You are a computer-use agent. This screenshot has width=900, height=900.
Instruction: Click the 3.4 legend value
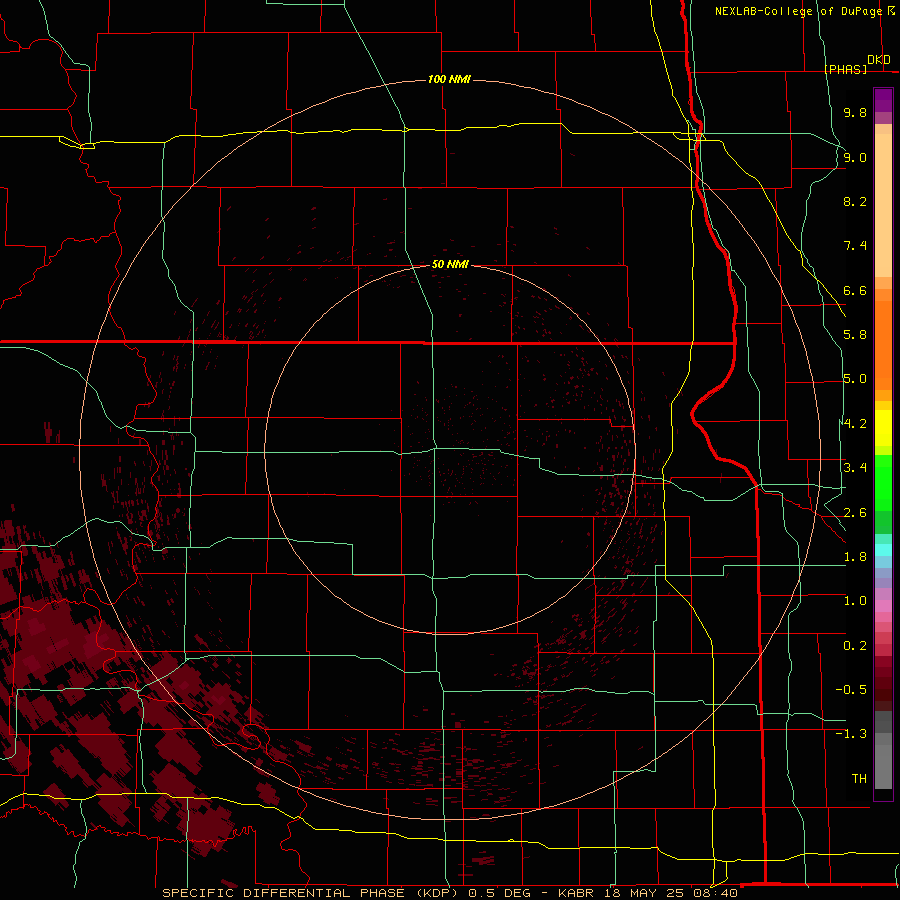tap(855, 468)
